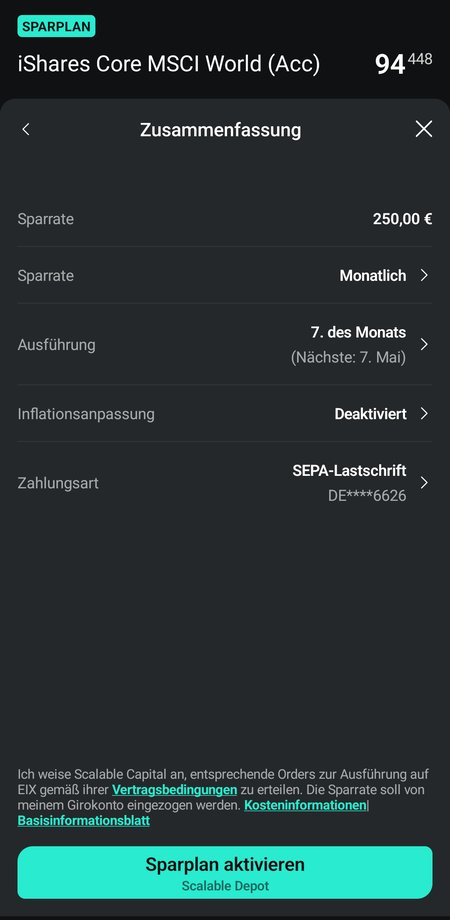Tap the SPARPLAN badge at the top
This screenshot has height=920, width=450.
[x=56, y=27]
